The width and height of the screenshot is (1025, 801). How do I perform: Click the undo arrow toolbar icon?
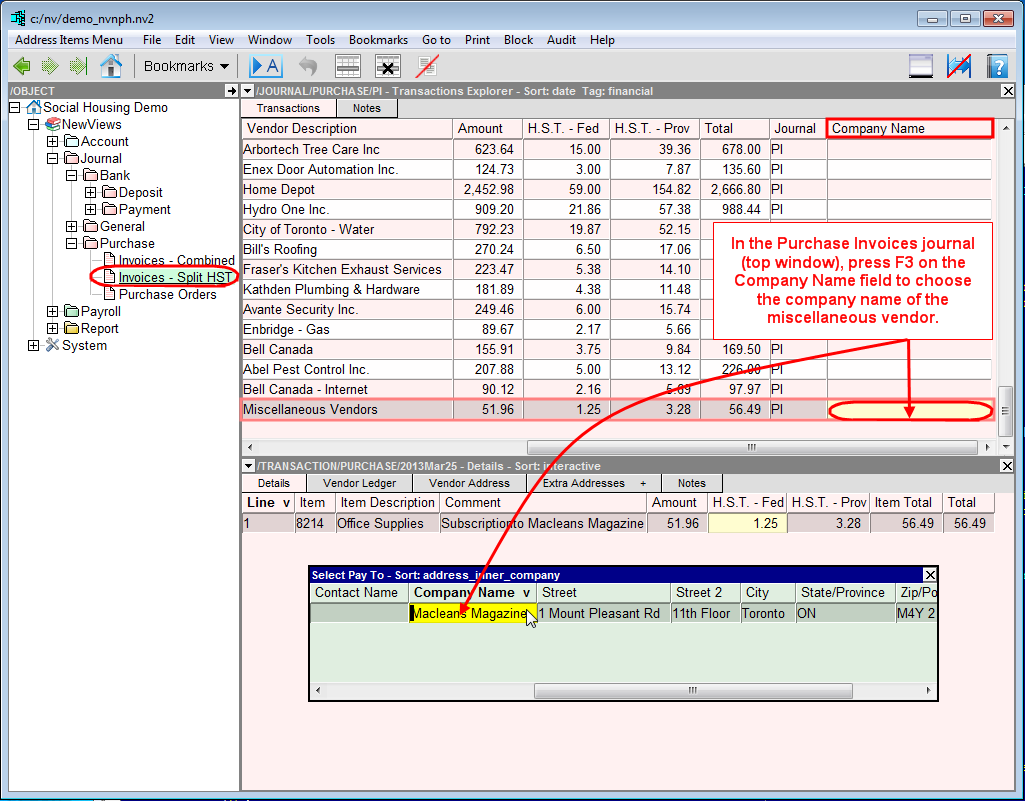(308, 66)
